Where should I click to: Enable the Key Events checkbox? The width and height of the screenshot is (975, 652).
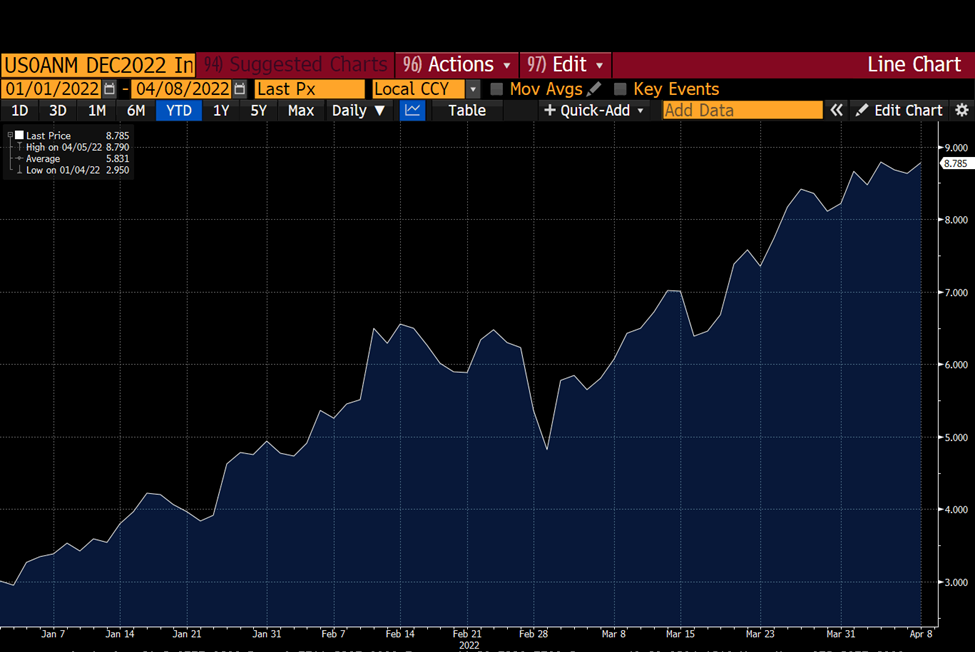[x=619, y=89]
